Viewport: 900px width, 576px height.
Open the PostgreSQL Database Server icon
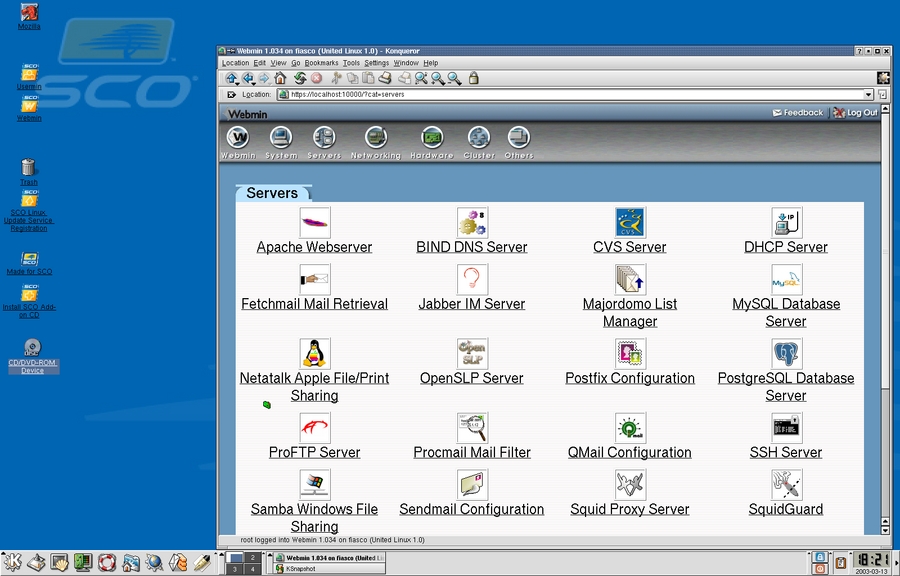point(786,353)
